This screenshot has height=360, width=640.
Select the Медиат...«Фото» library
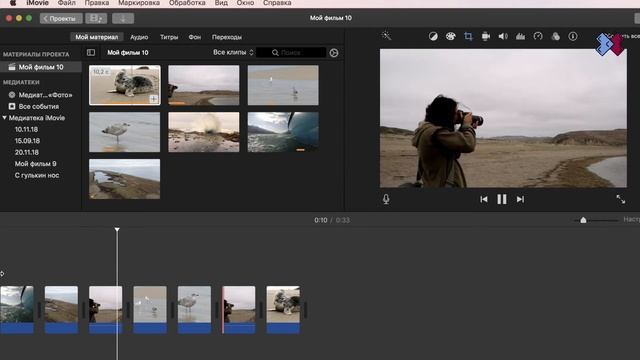coord(41,95)
